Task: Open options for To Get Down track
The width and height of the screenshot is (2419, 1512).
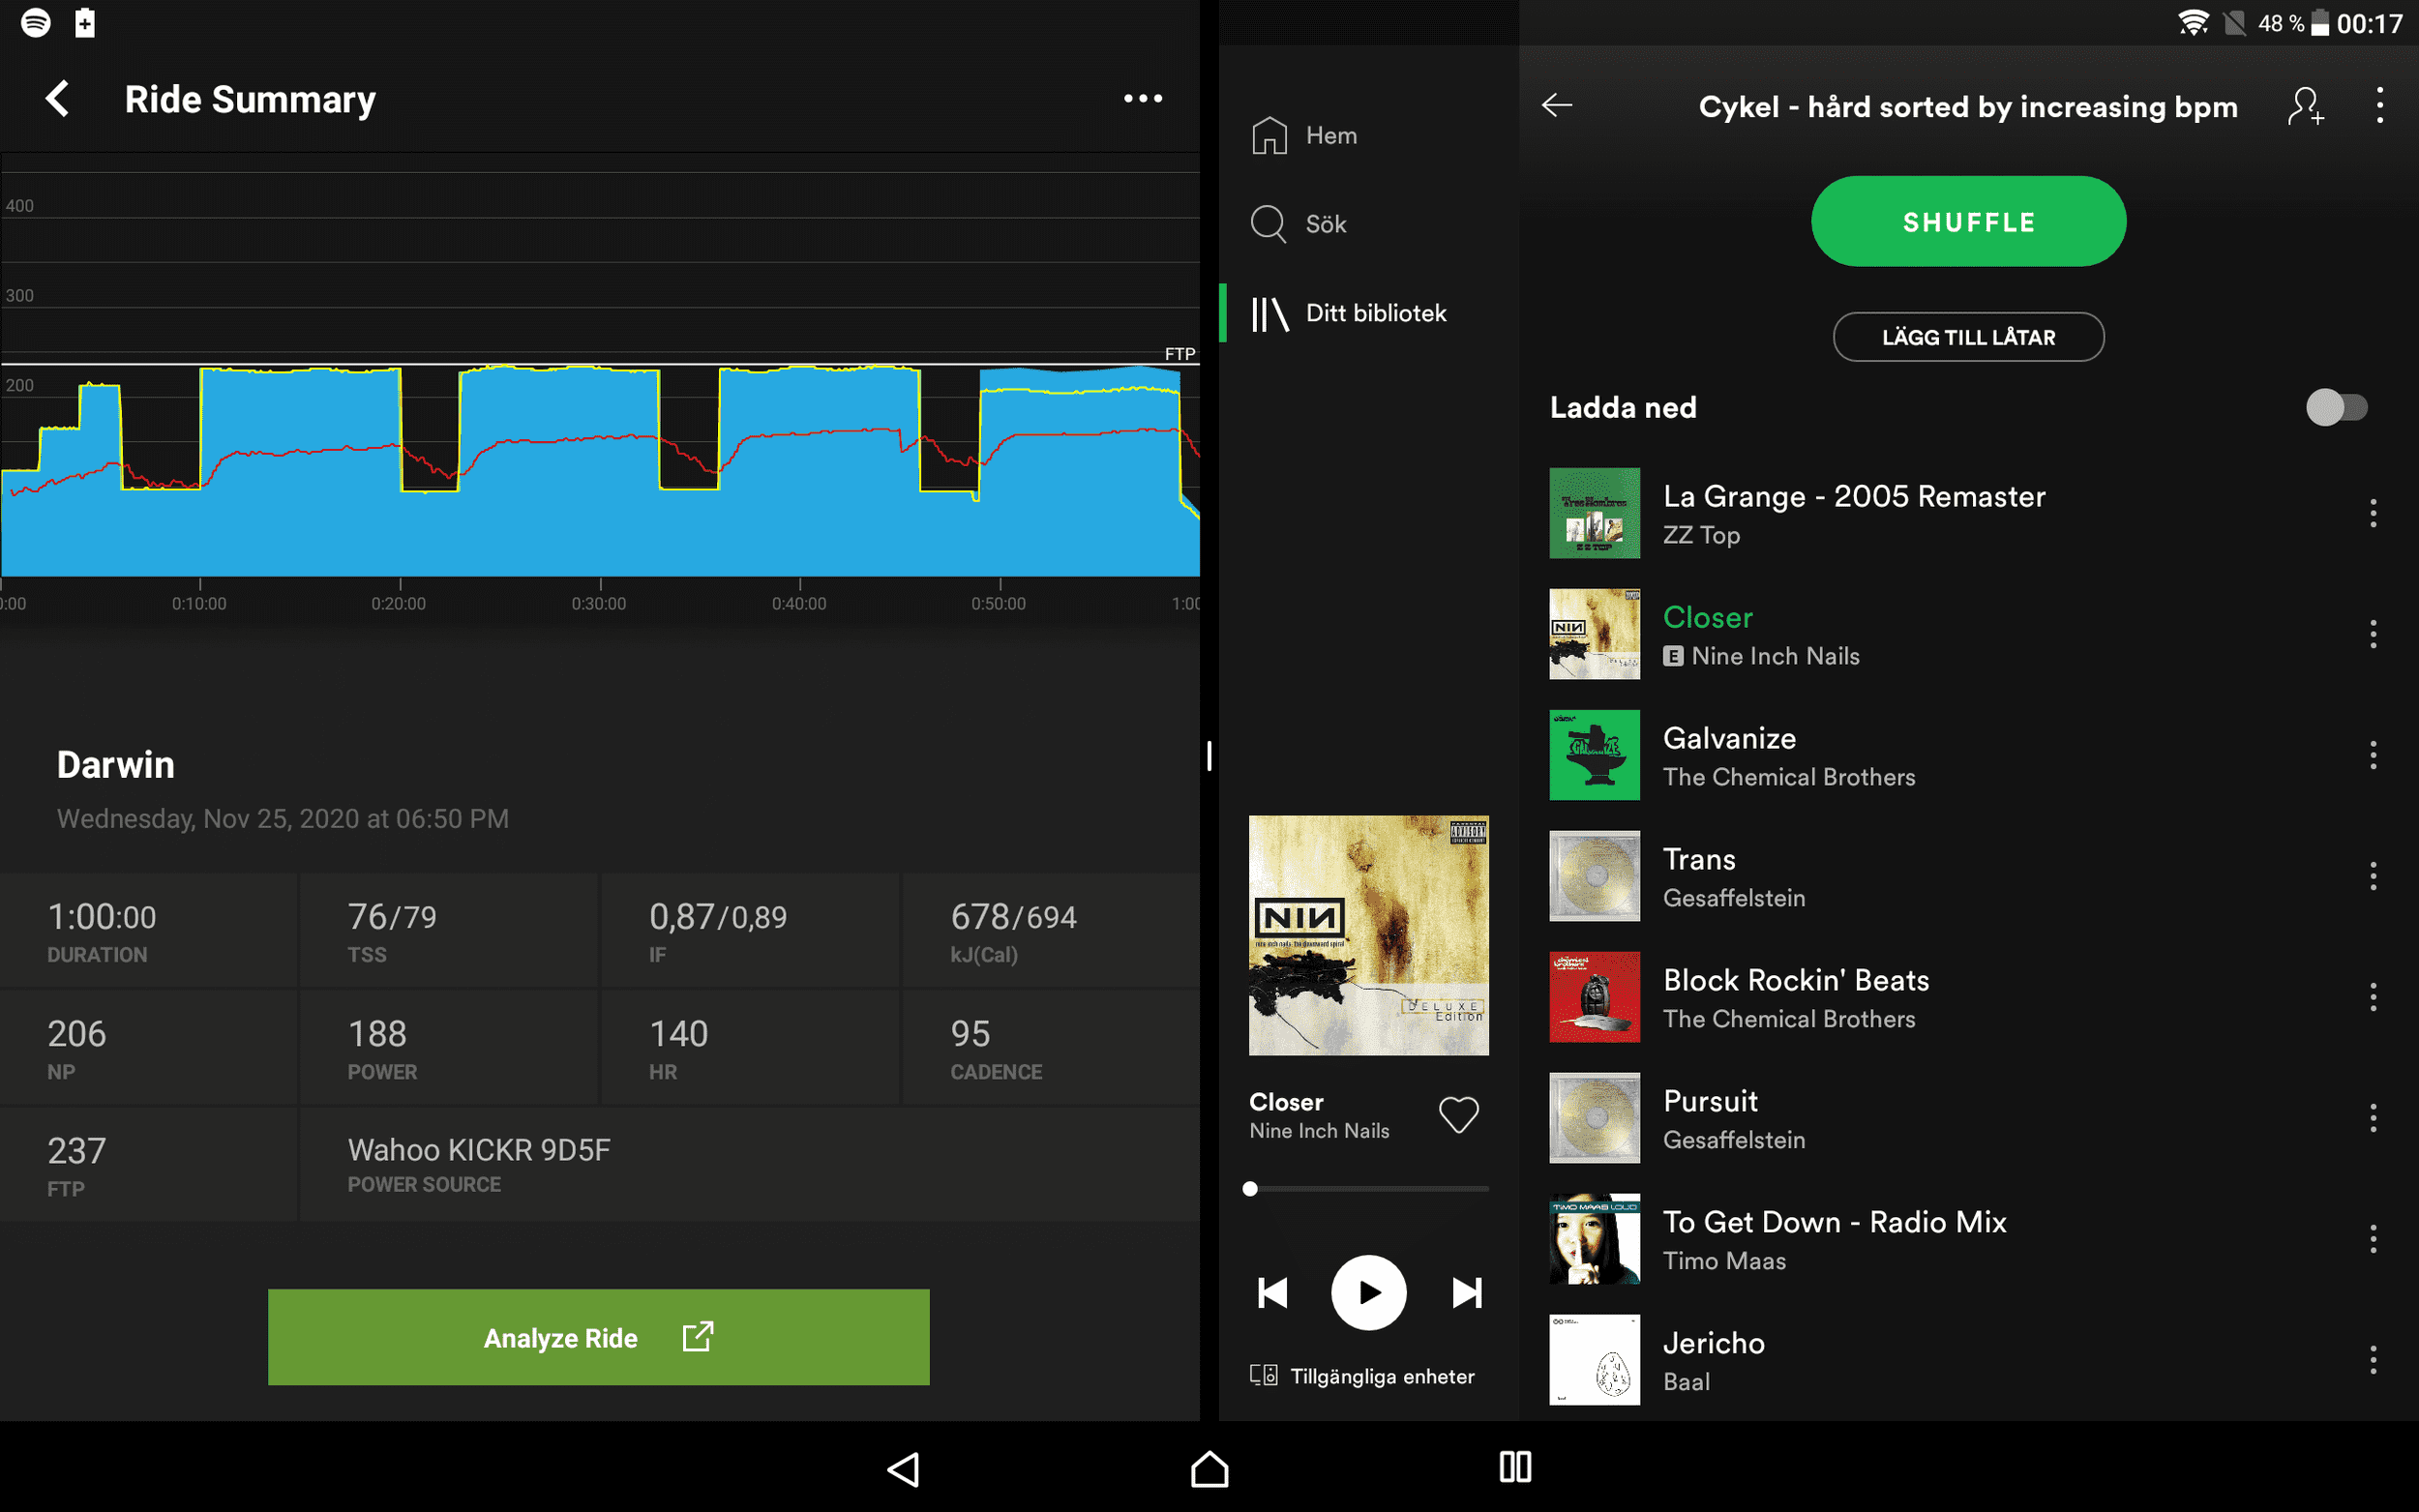Action: click(x=2372, y=1239)
